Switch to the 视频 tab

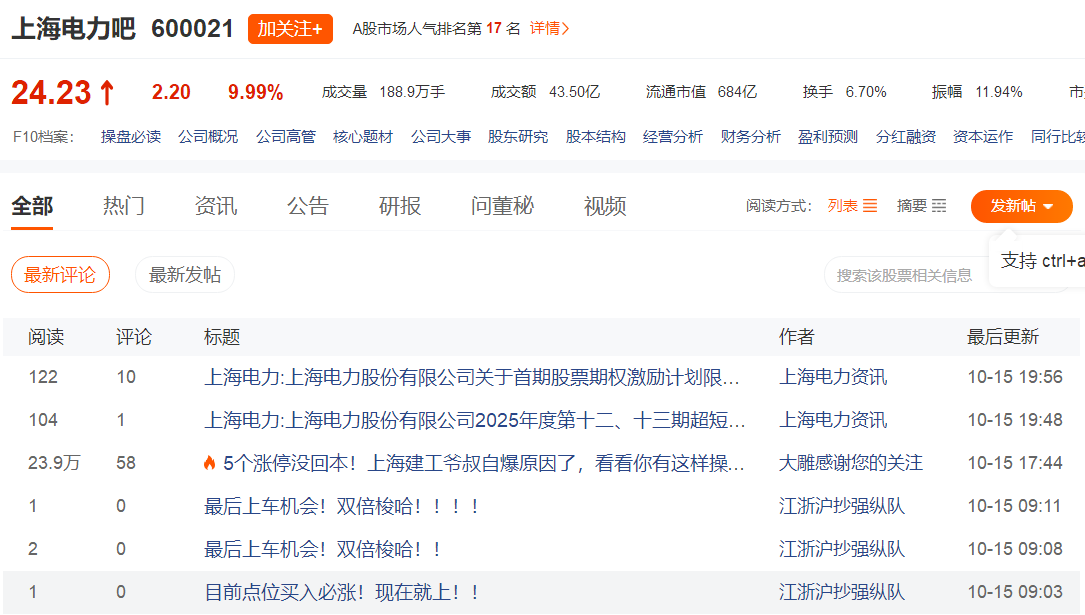pyautogui.click(x=605, y=206)
